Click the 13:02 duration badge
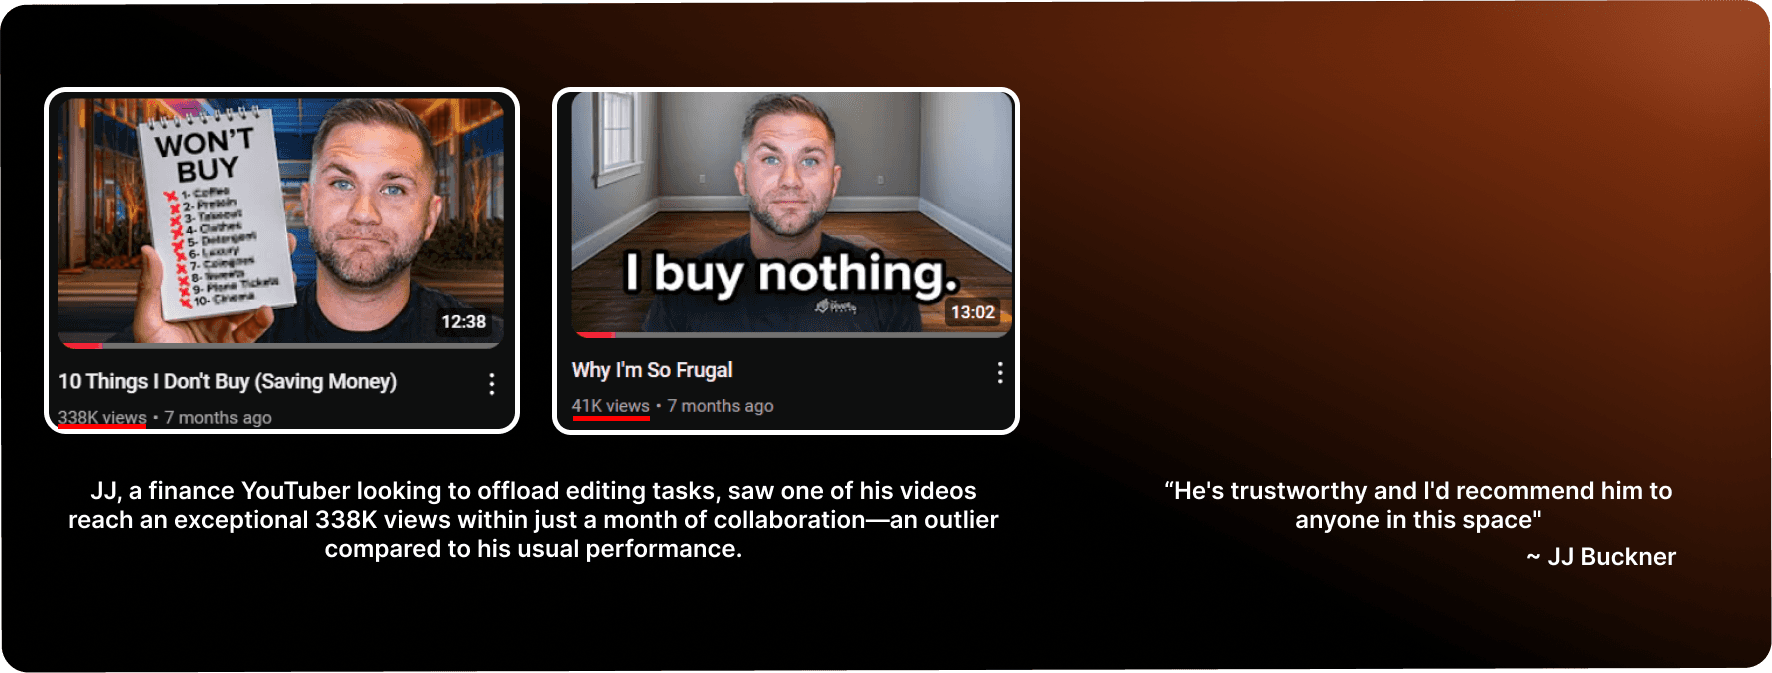Image resolution: width=1772 pixels, height=673 pixels. click(973, 312)
